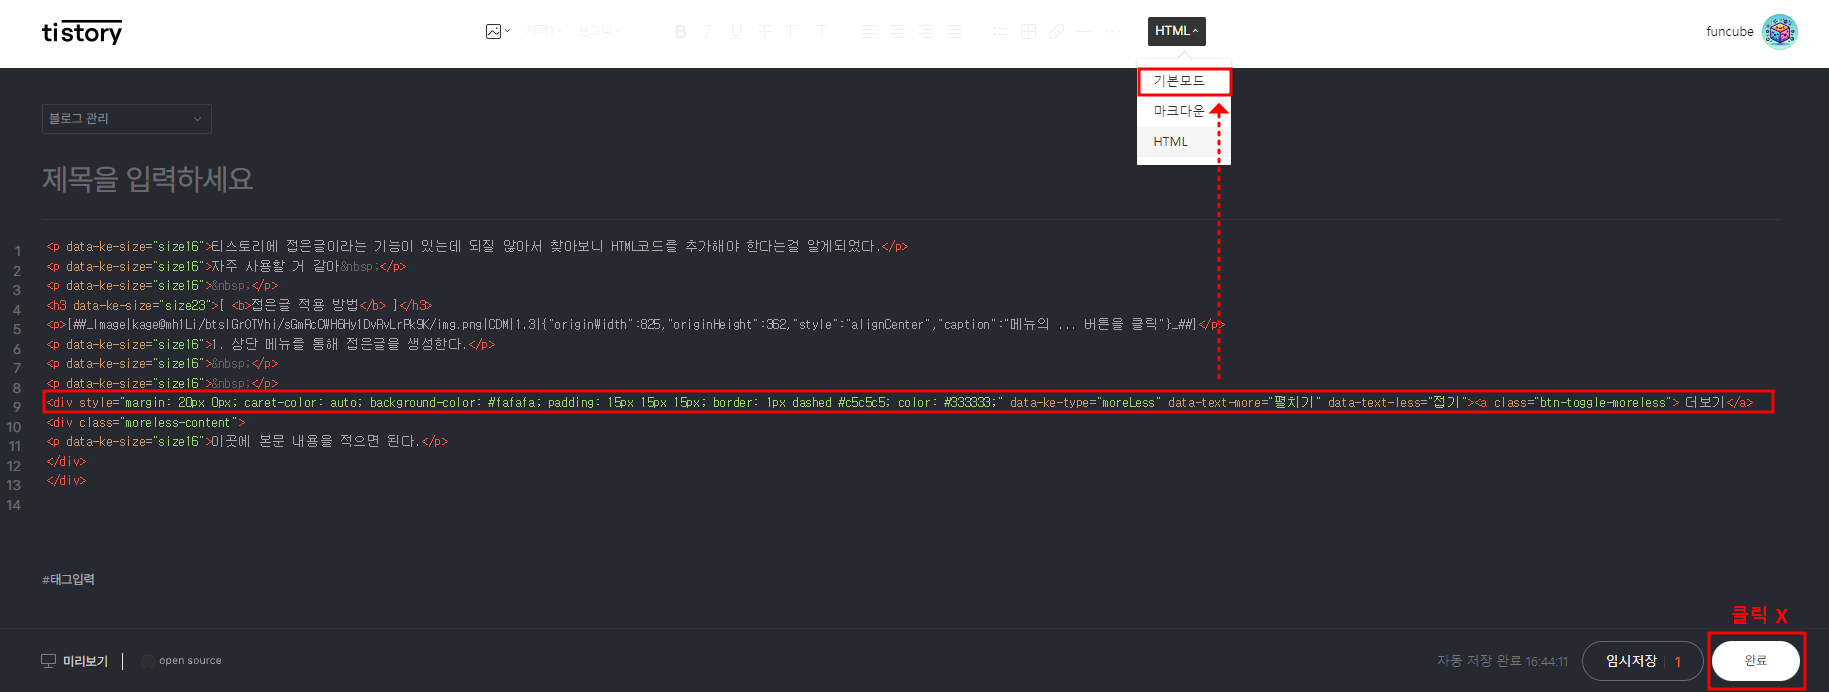Image resolution: width=1829 pixels, height=692 pixels.
Task: Click the 임시저장 draft save button
Action: click(1631, 661)
